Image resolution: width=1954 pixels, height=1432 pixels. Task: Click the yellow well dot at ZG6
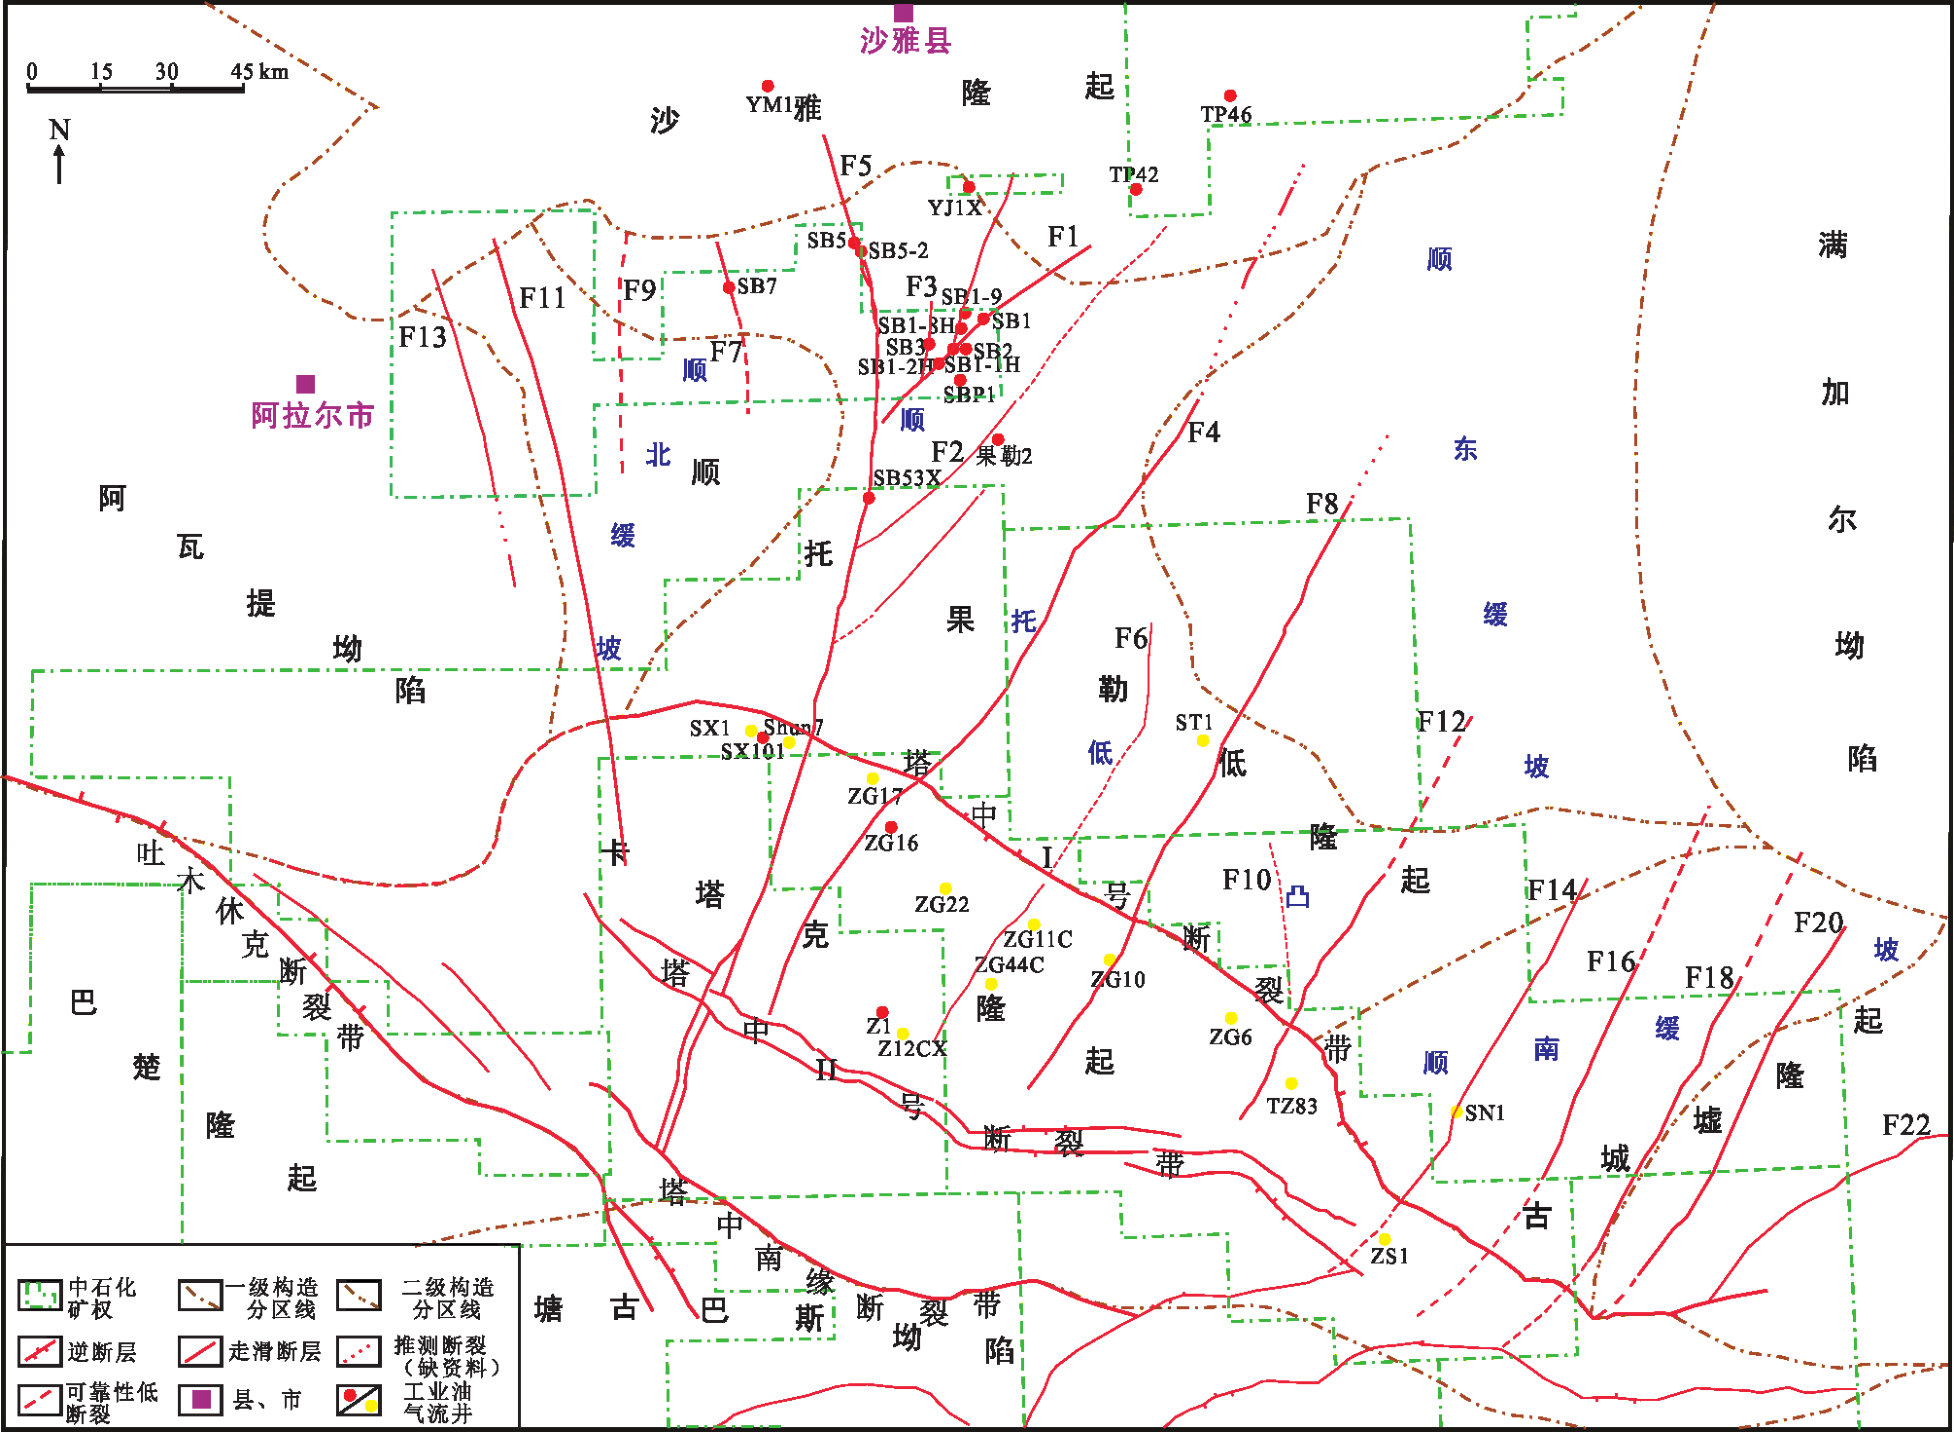coord(1231,1019)
